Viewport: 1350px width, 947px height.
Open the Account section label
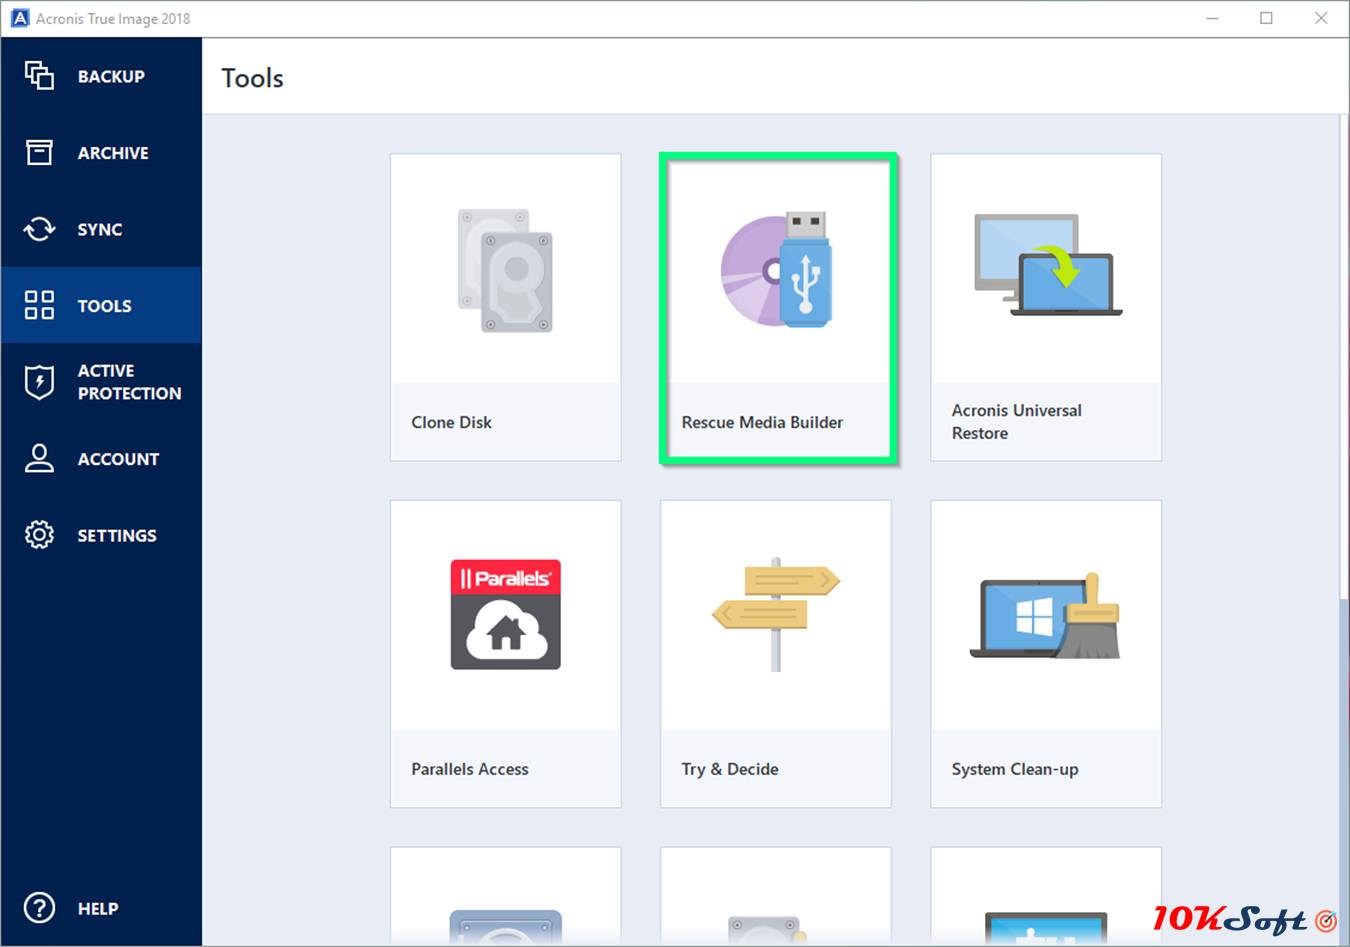(x=118, y=459)
